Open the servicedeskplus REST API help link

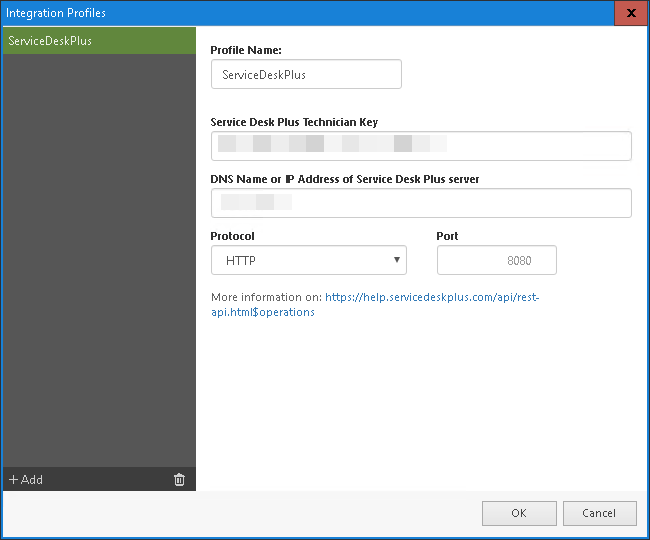pos(375,305)
